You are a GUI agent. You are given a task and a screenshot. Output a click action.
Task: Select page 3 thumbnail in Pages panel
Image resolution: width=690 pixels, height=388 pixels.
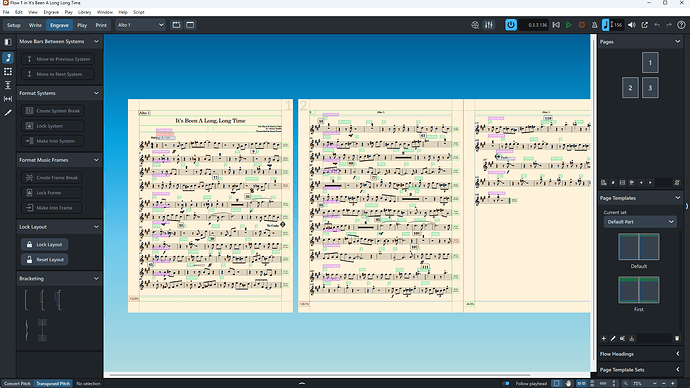650,88
